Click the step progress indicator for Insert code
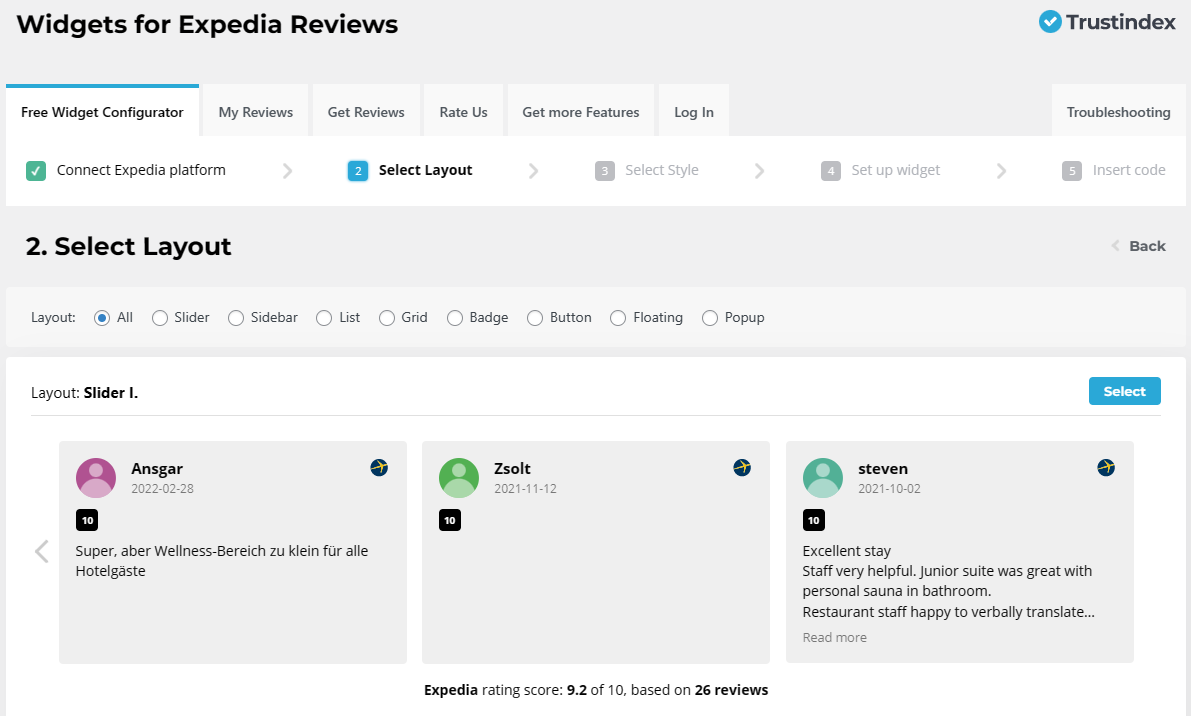 click(1071, 171)
